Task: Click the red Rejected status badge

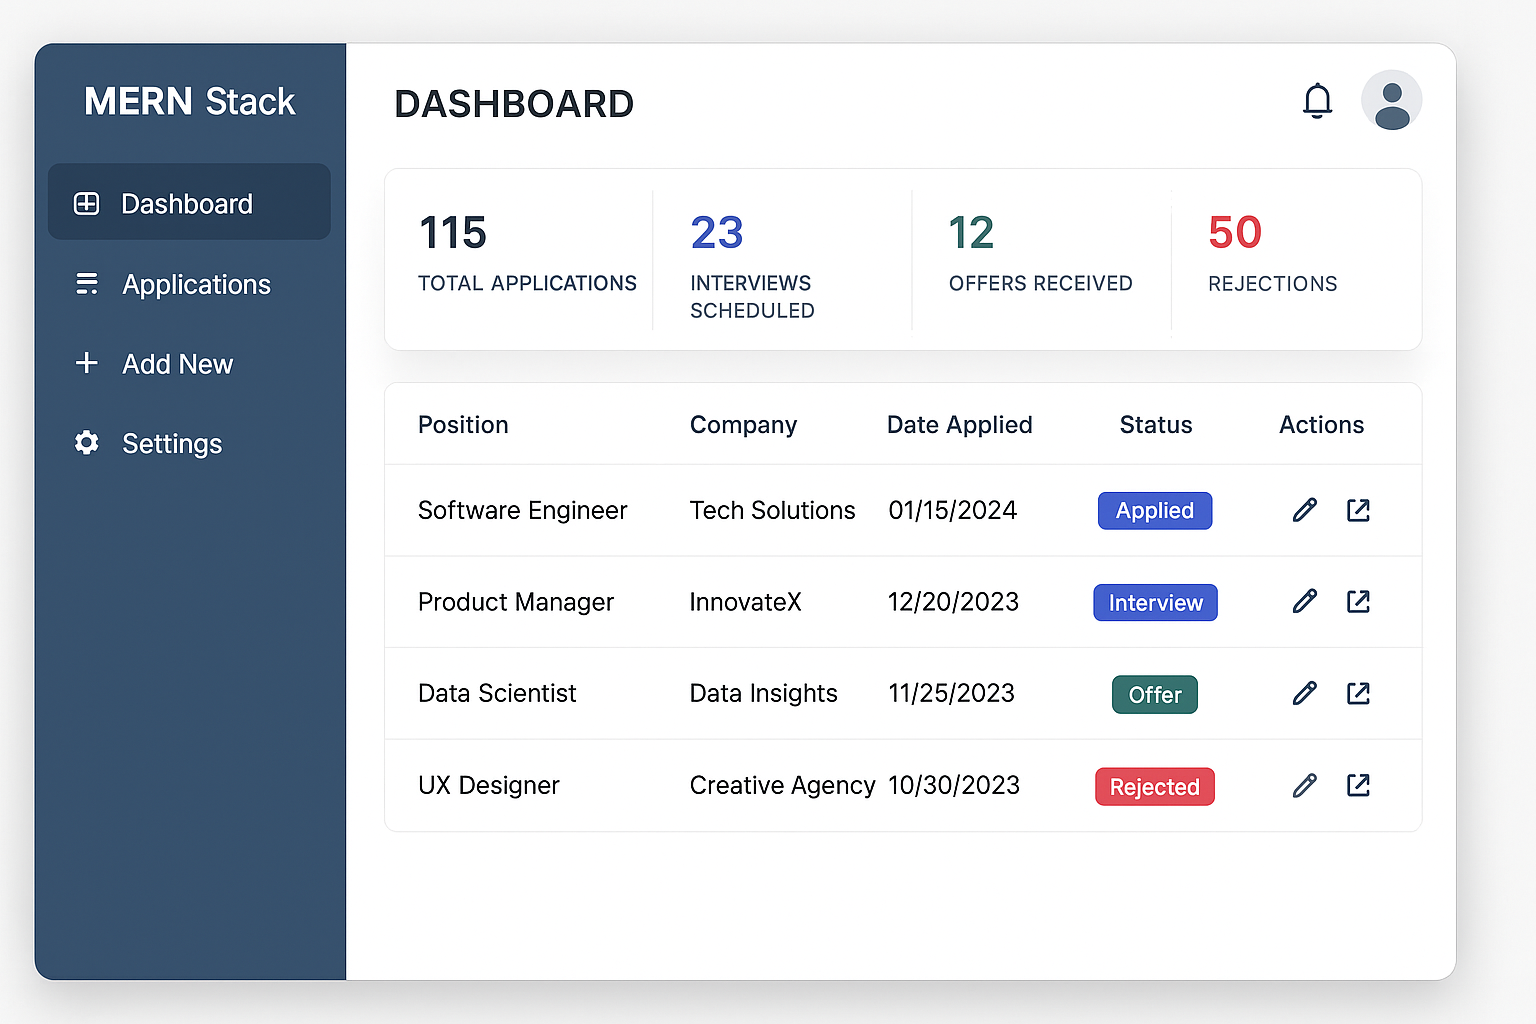Action: (x=1154, y=787)
